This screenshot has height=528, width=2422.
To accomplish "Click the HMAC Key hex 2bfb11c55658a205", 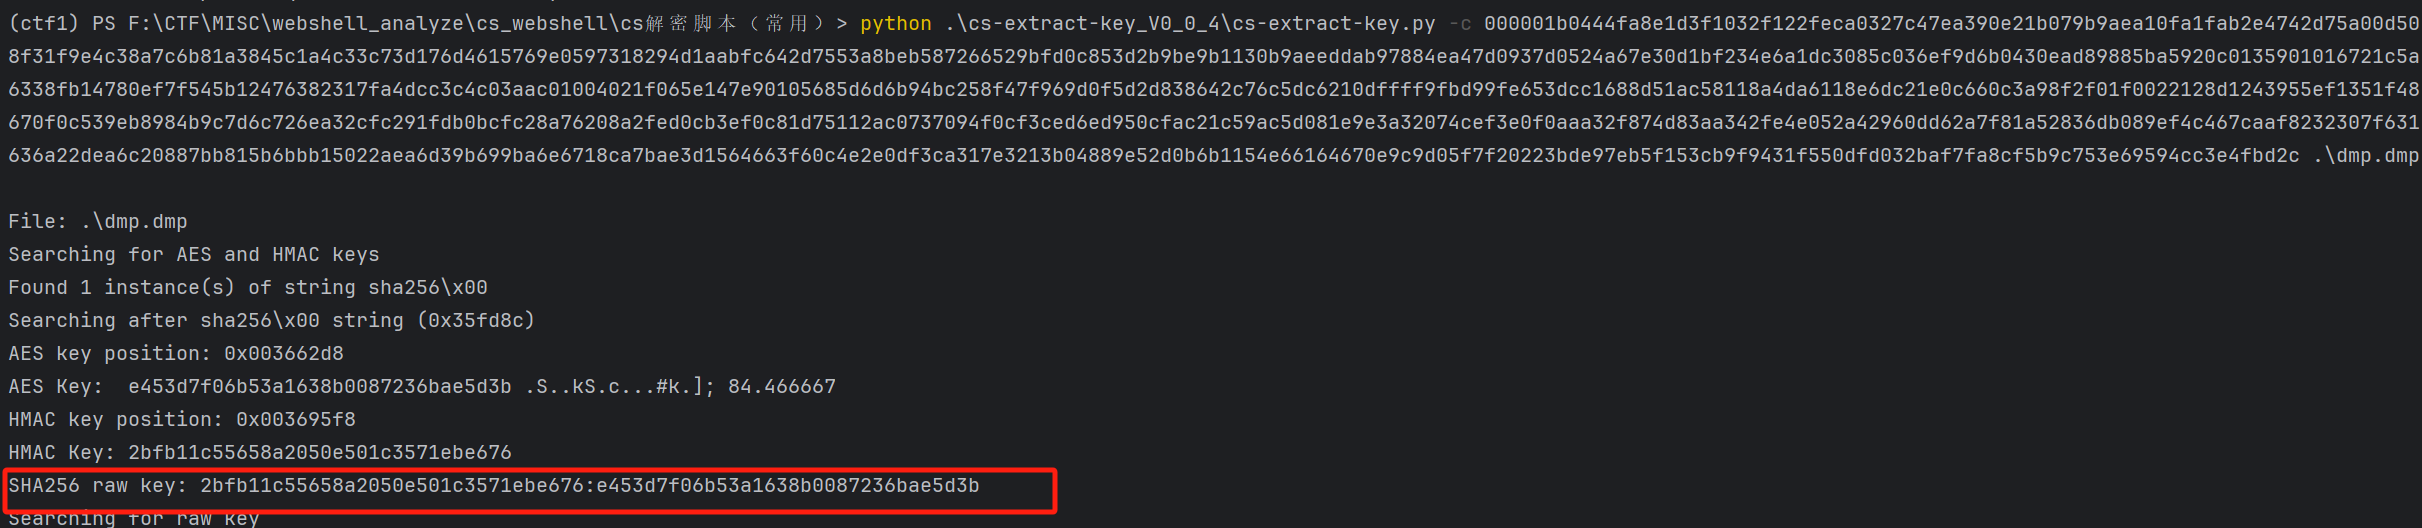I will coord(320,453).
